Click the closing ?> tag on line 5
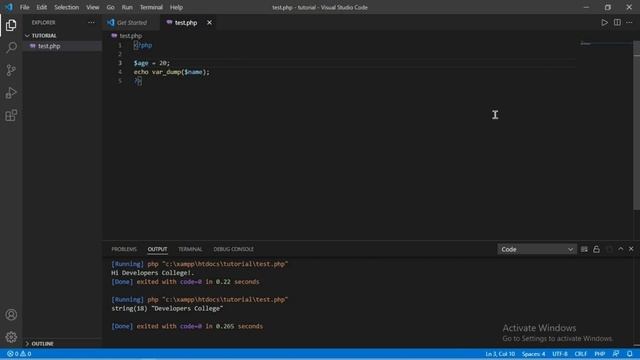This screenshot has width=640, height=360. point(138,81)
